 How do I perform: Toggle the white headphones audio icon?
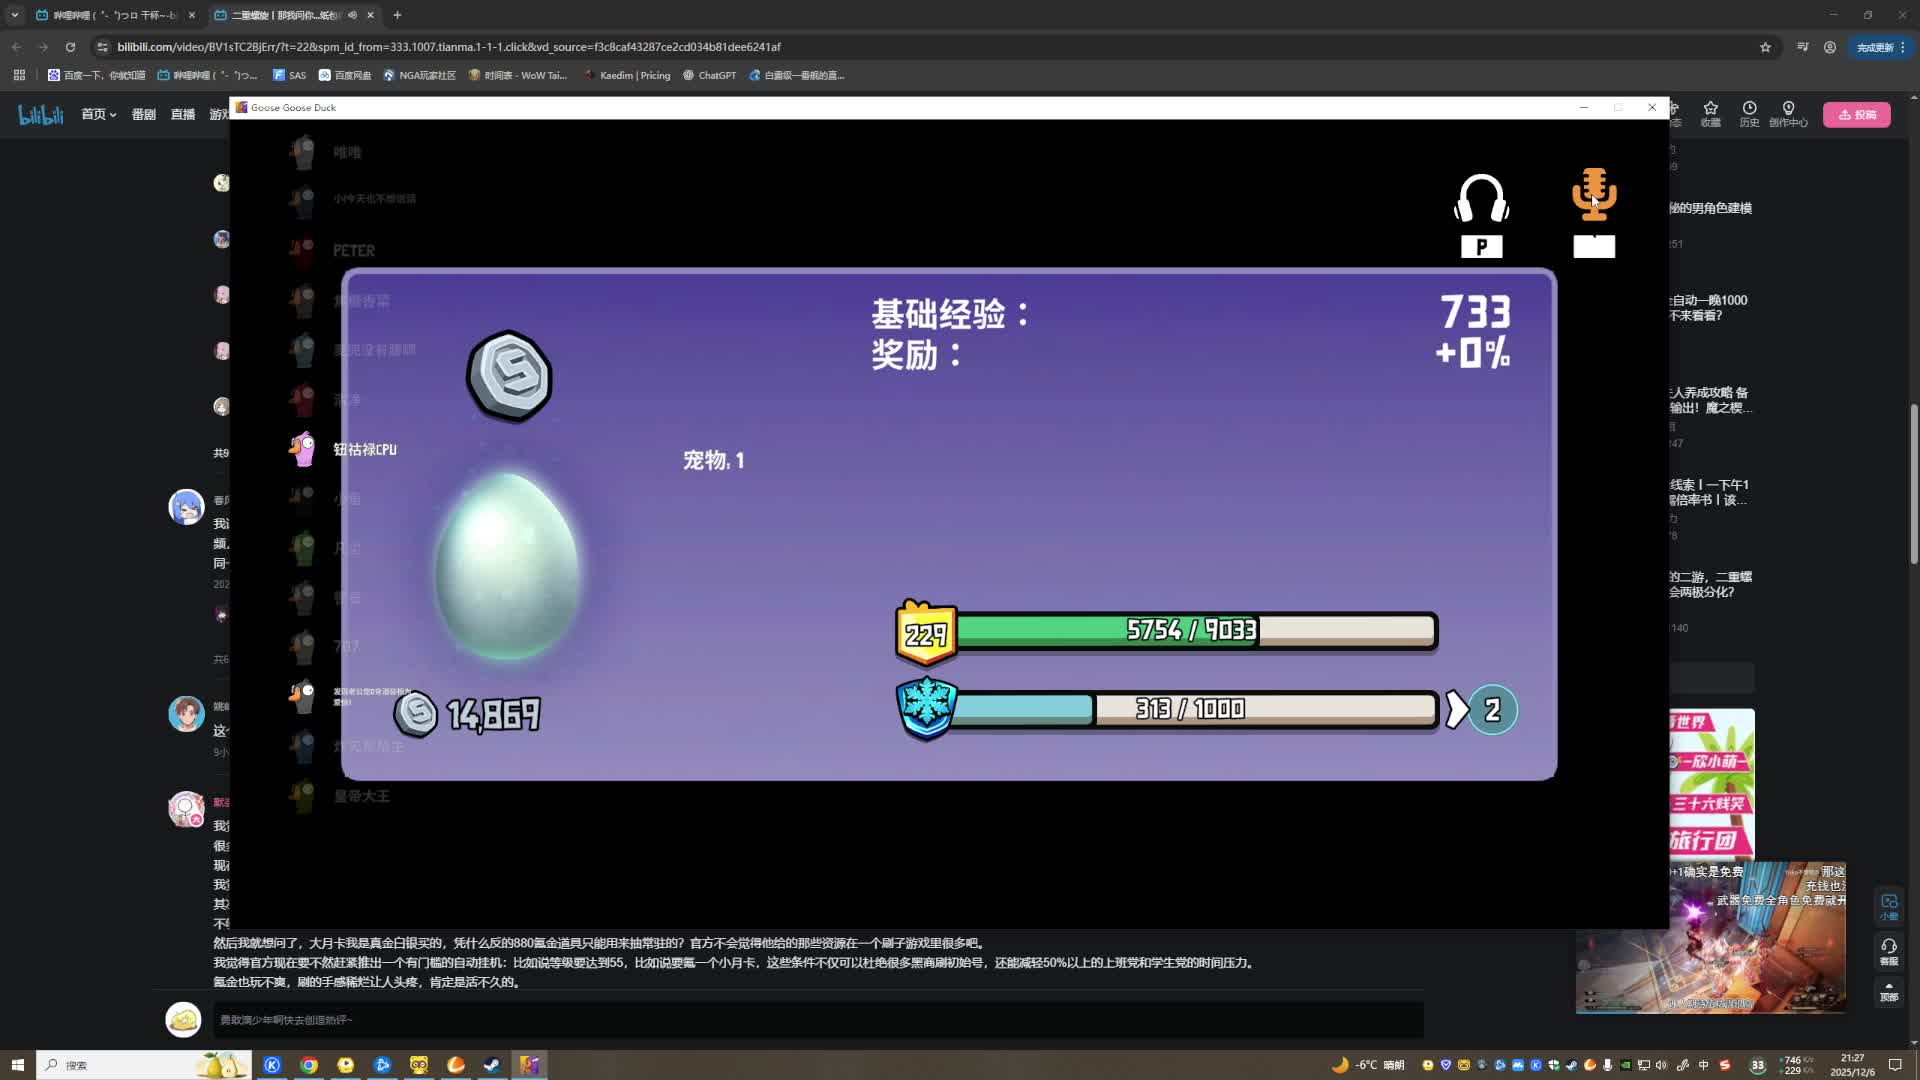click(1481, 199)
